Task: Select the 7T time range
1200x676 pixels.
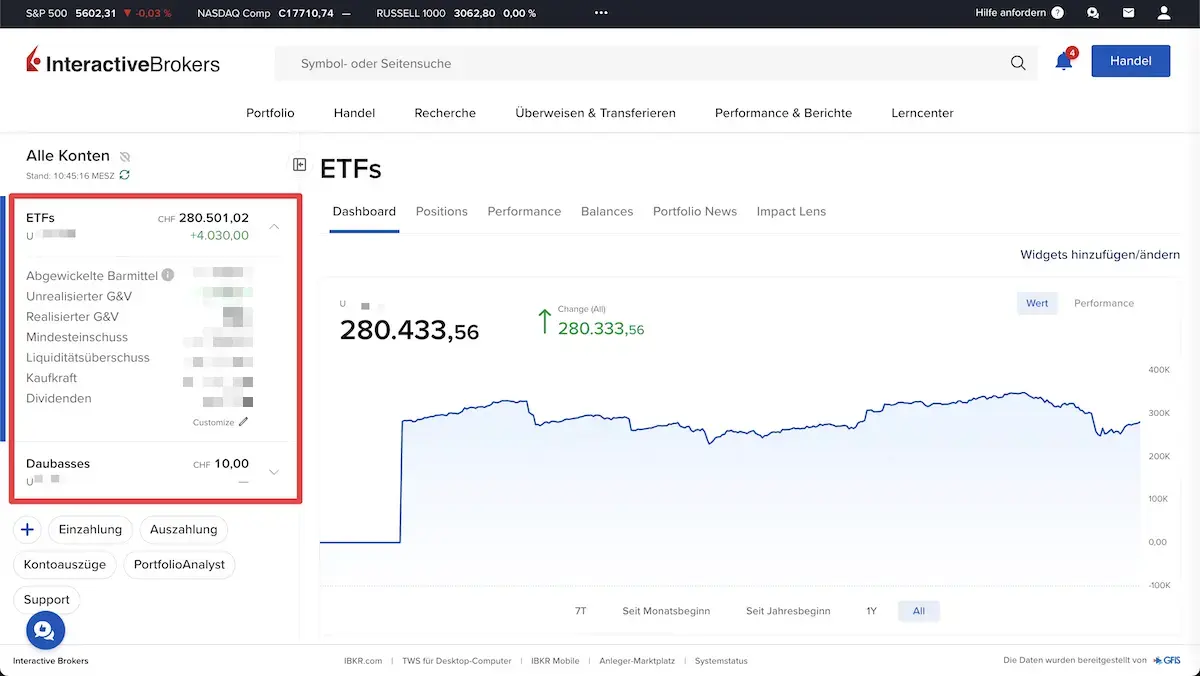Action: click(x=581, y=611)
